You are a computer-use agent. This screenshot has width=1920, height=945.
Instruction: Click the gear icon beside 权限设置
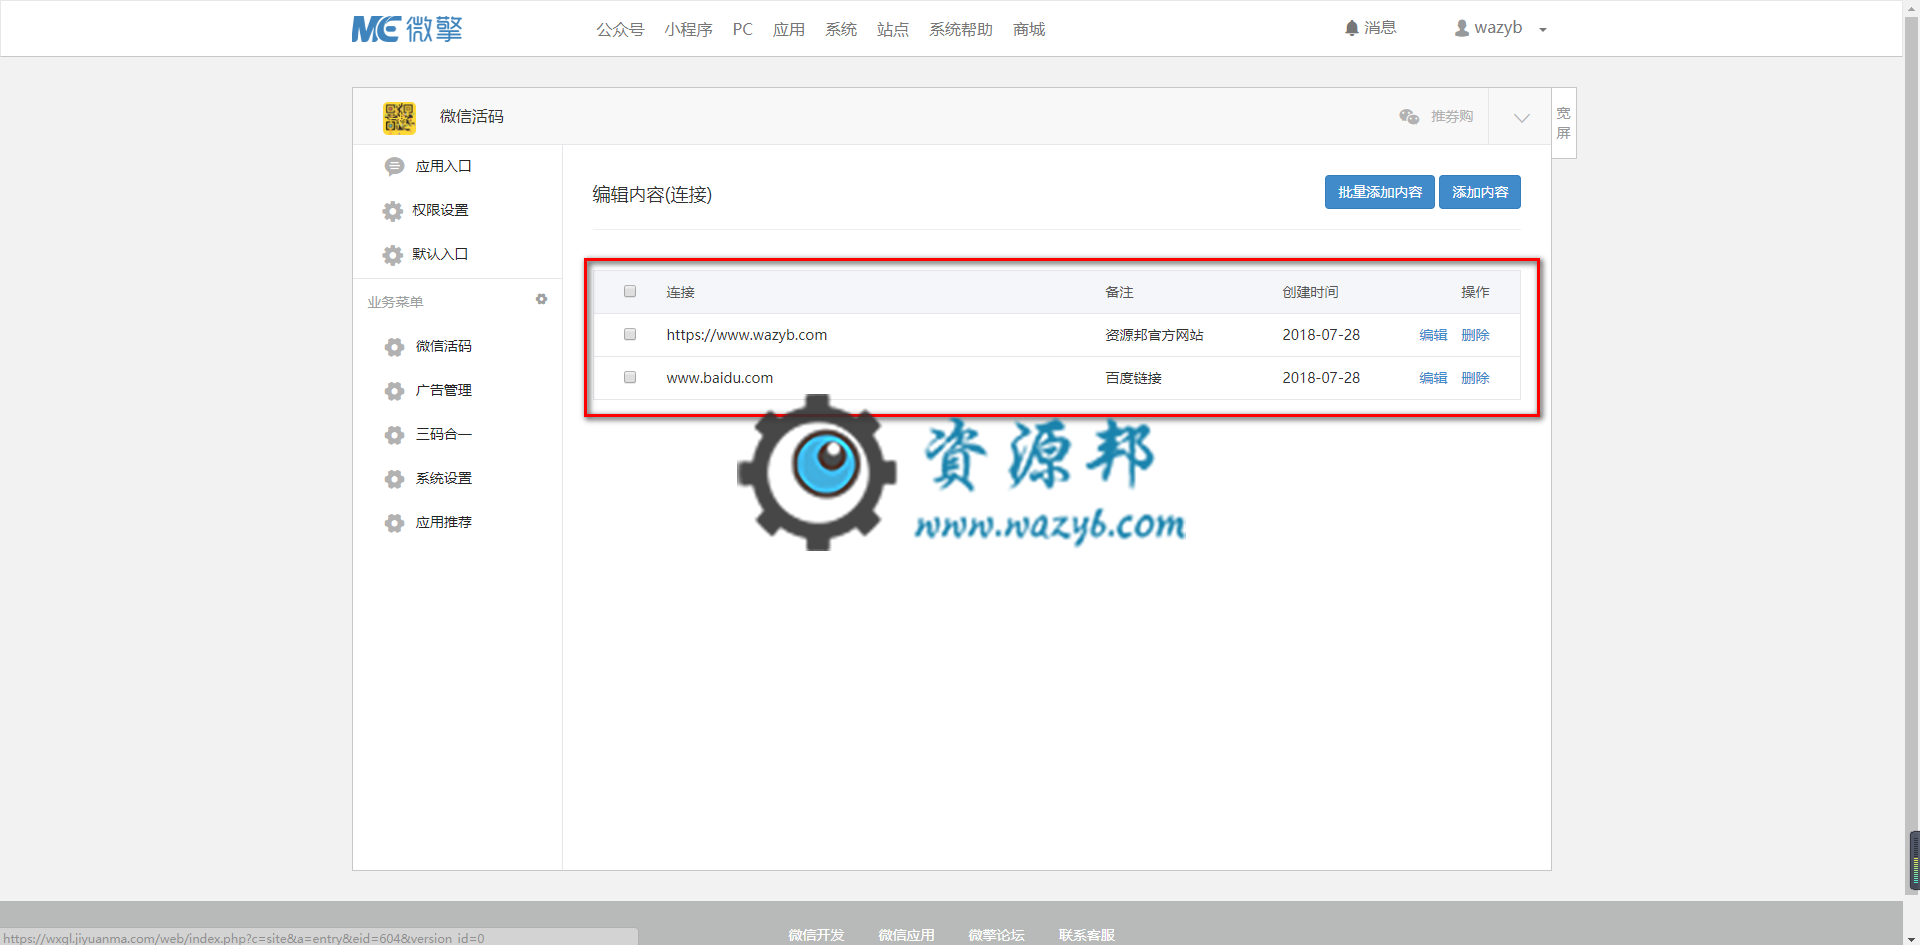point(393,211)
